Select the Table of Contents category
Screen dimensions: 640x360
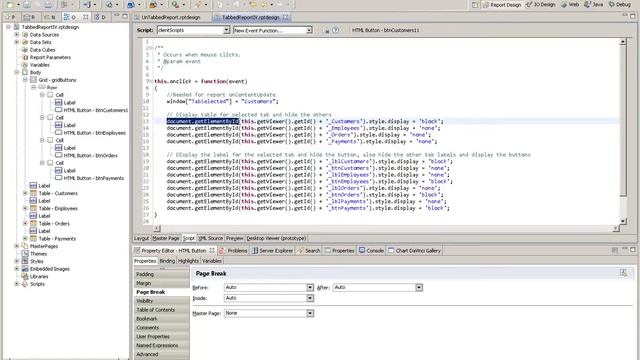tap(162, 310)
